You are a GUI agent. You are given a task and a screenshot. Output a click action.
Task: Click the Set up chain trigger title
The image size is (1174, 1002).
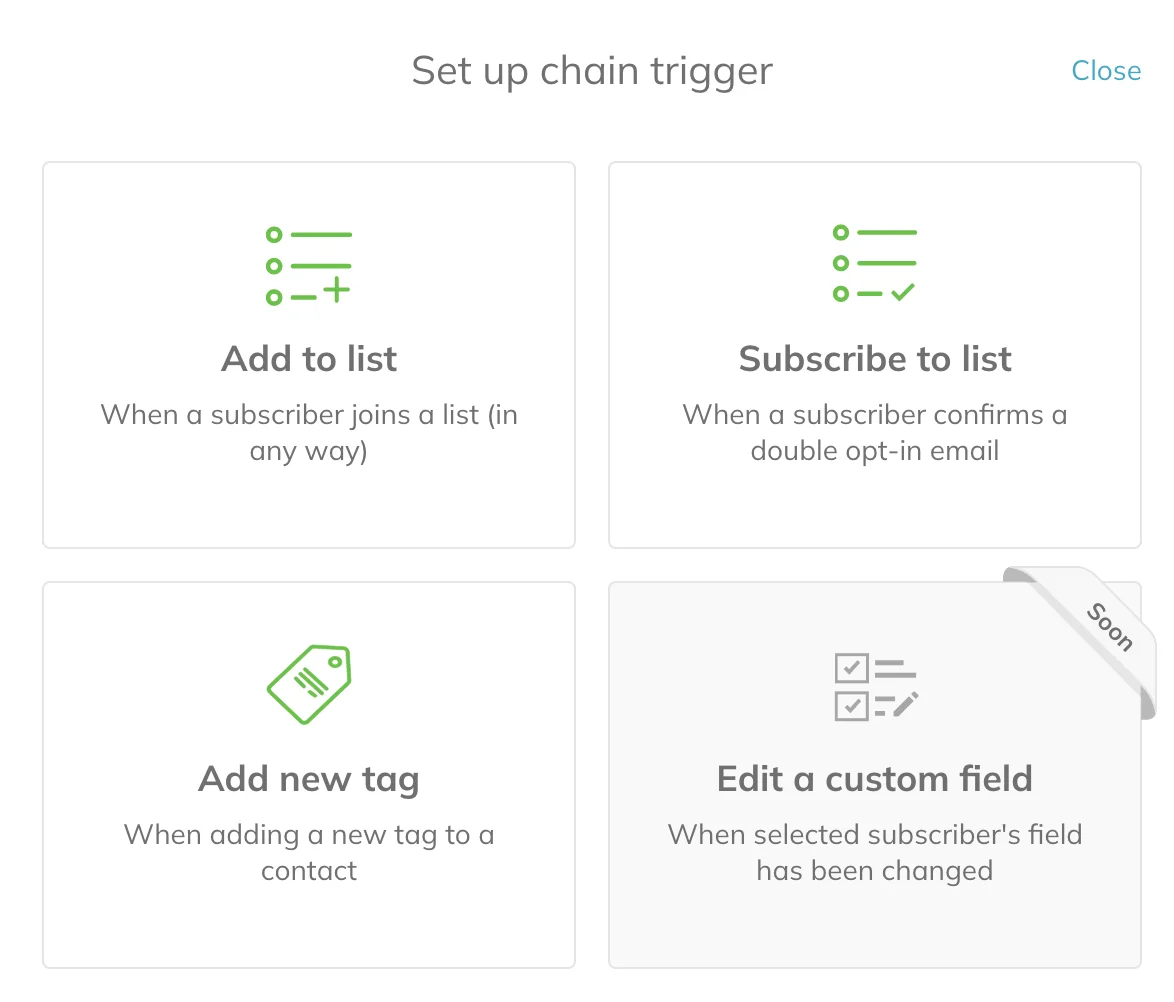click(x=591, y=73)
